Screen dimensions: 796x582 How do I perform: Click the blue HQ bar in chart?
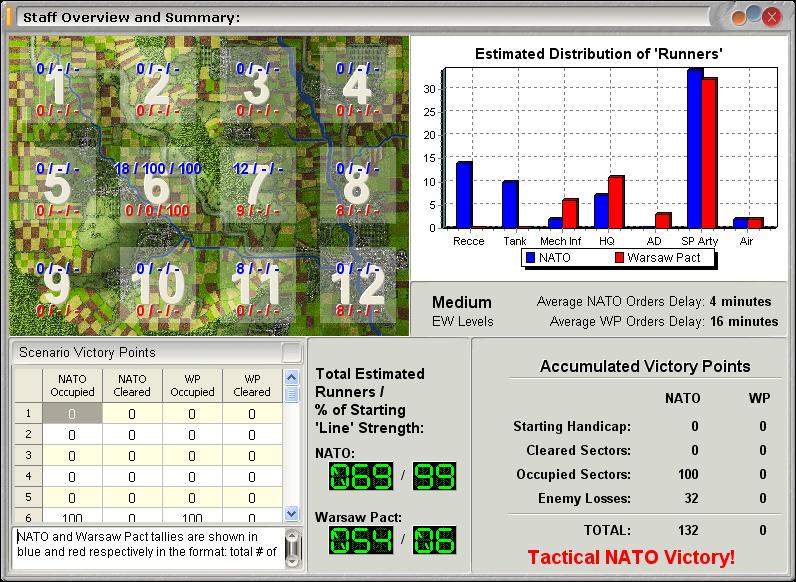click(602, 211)
